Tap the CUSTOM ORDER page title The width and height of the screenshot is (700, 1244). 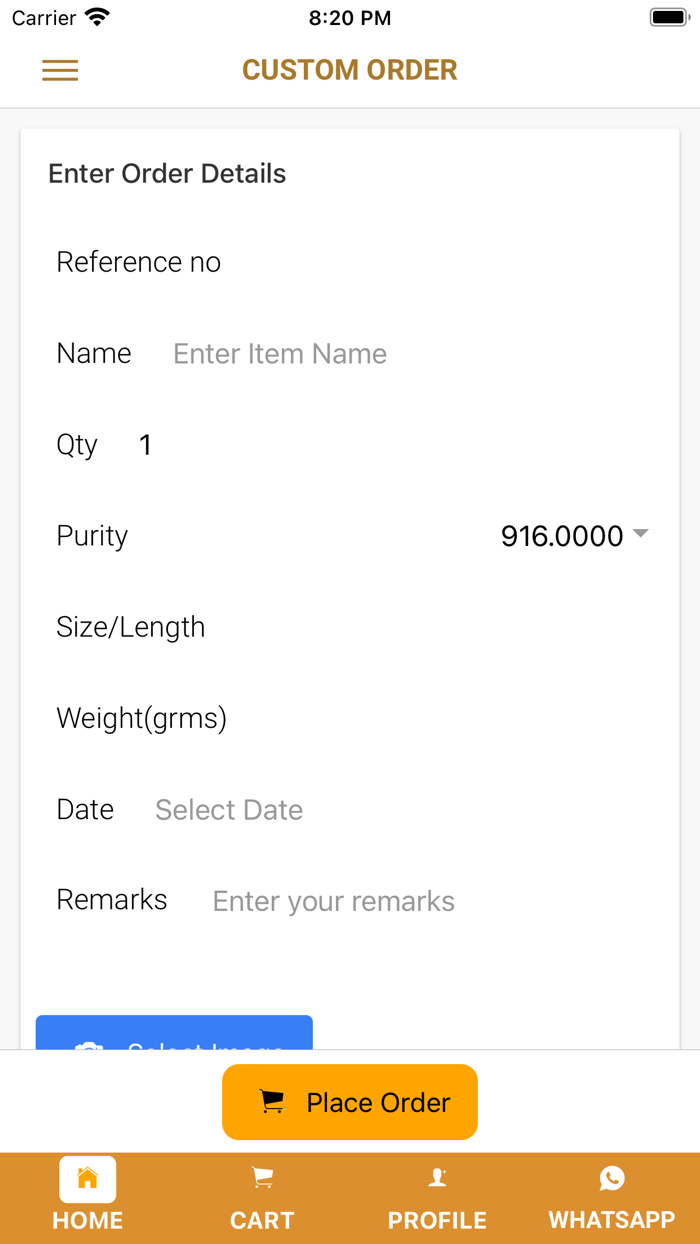pos(350,70)
